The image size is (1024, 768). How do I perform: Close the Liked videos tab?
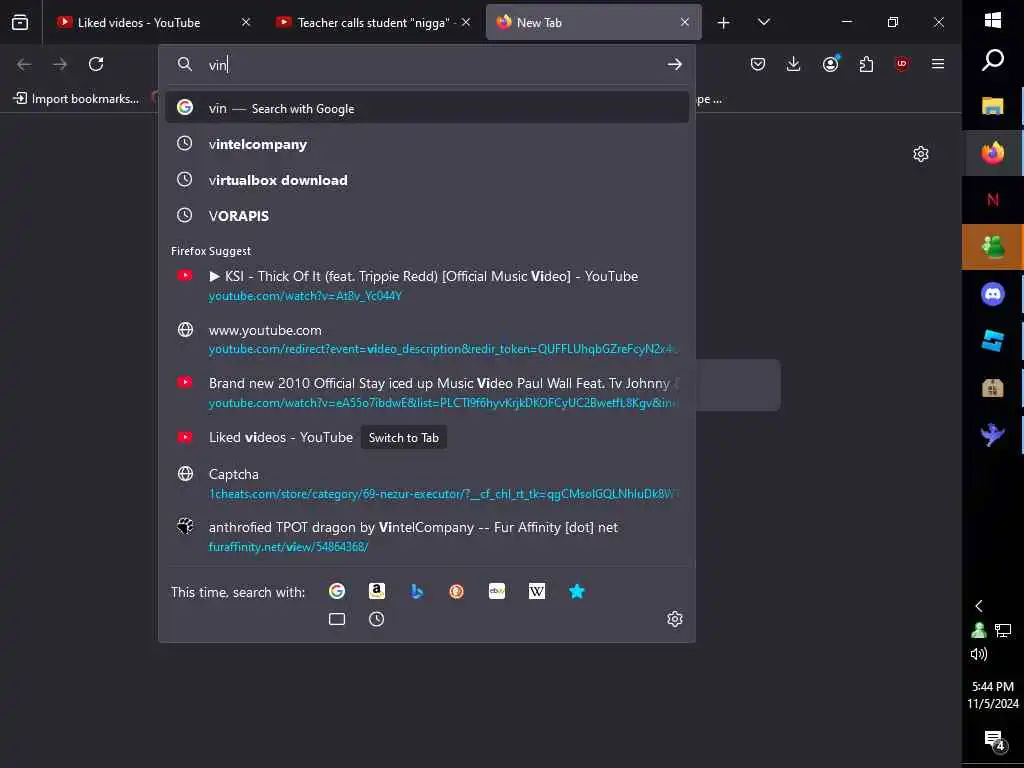tap(246, 22)
